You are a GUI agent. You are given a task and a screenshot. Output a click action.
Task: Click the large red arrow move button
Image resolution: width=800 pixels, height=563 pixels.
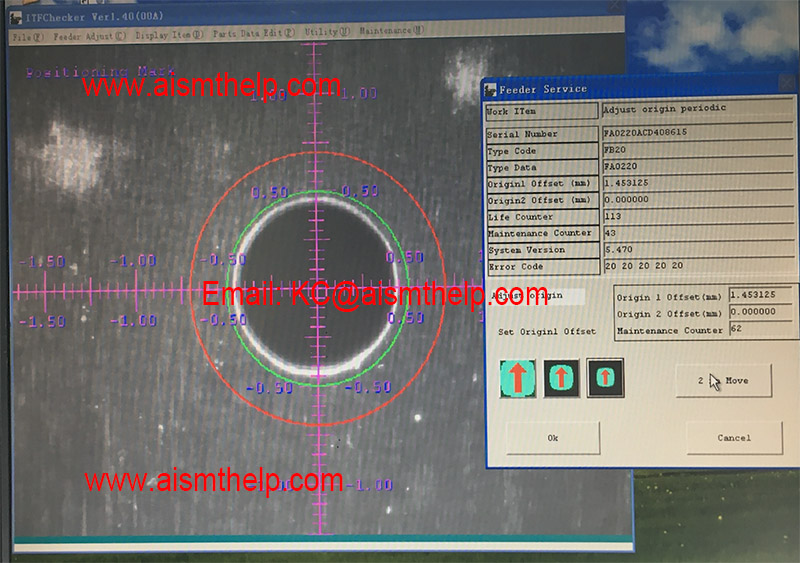pos(518,379)
